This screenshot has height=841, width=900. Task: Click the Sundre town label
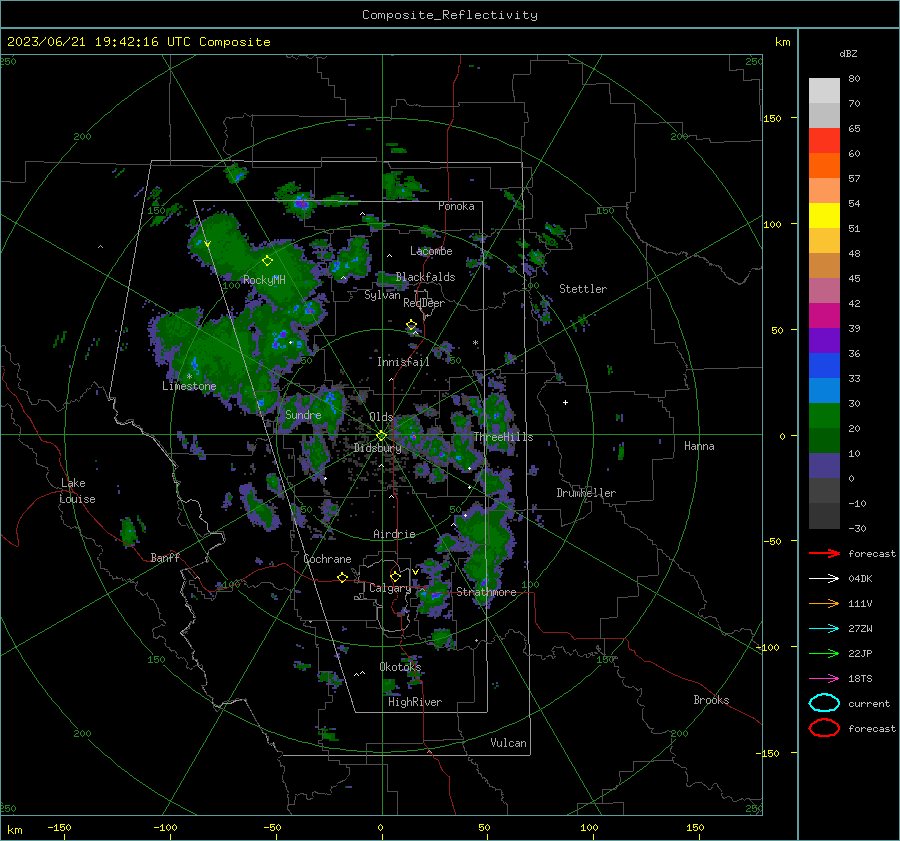(303, 415)
